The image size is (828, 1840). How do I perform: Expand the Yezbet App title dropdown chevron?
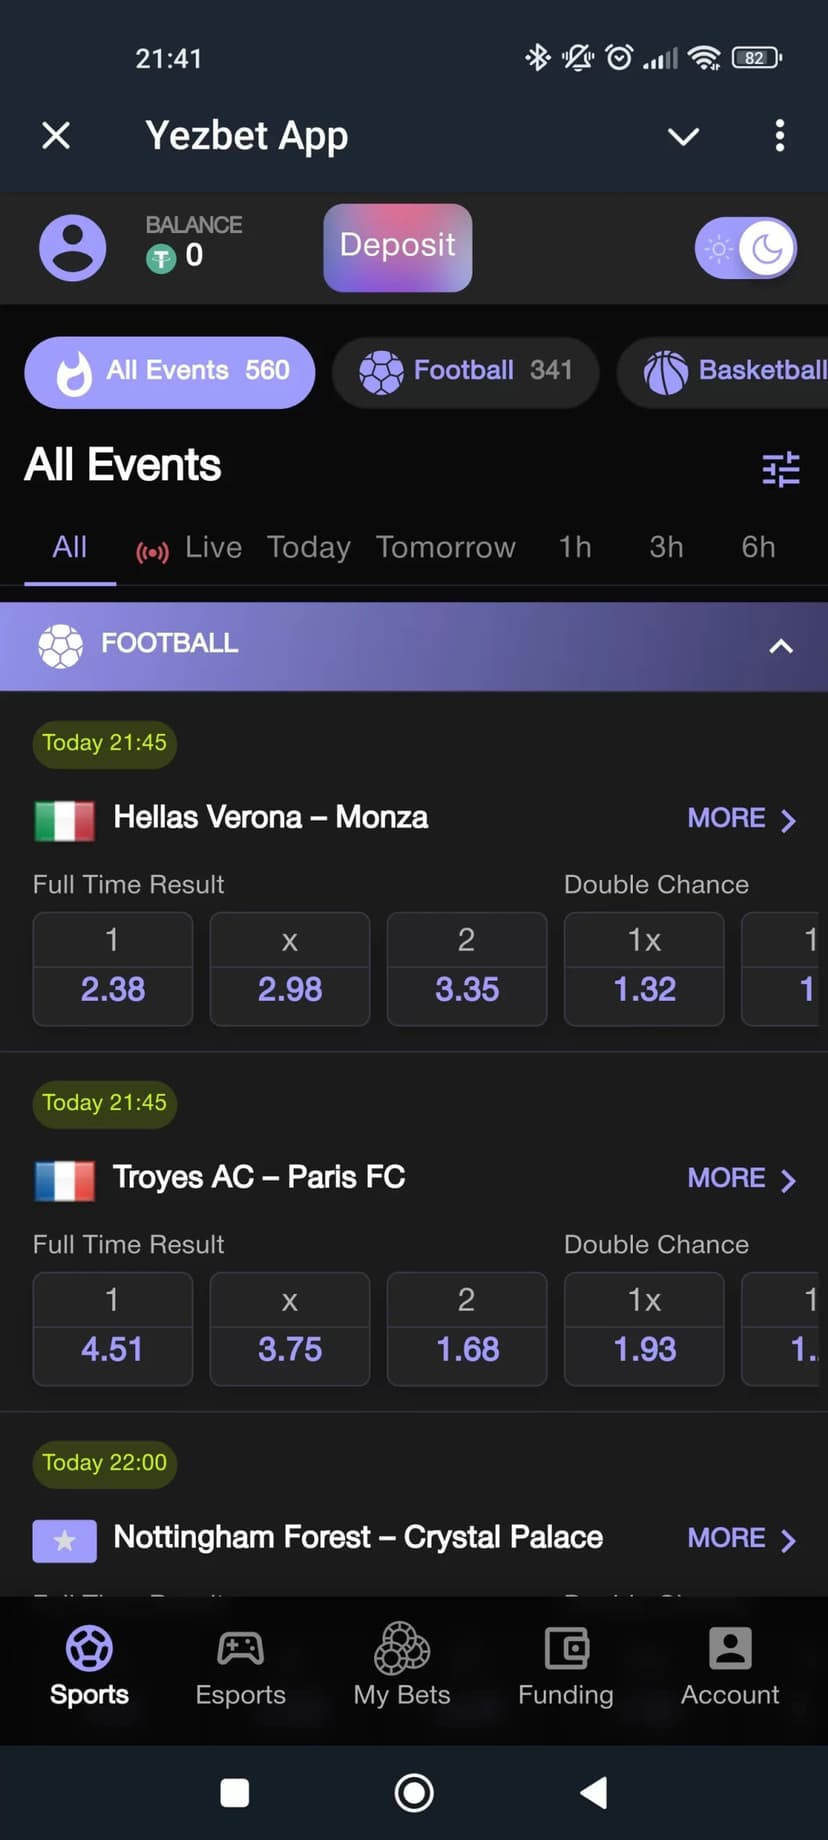tap(684, 136)
